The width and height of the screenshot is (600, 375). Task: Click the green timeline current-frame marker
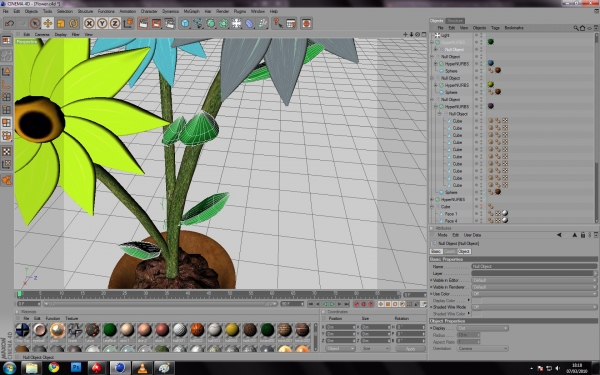pyautogui.click(x=20, y=294)
